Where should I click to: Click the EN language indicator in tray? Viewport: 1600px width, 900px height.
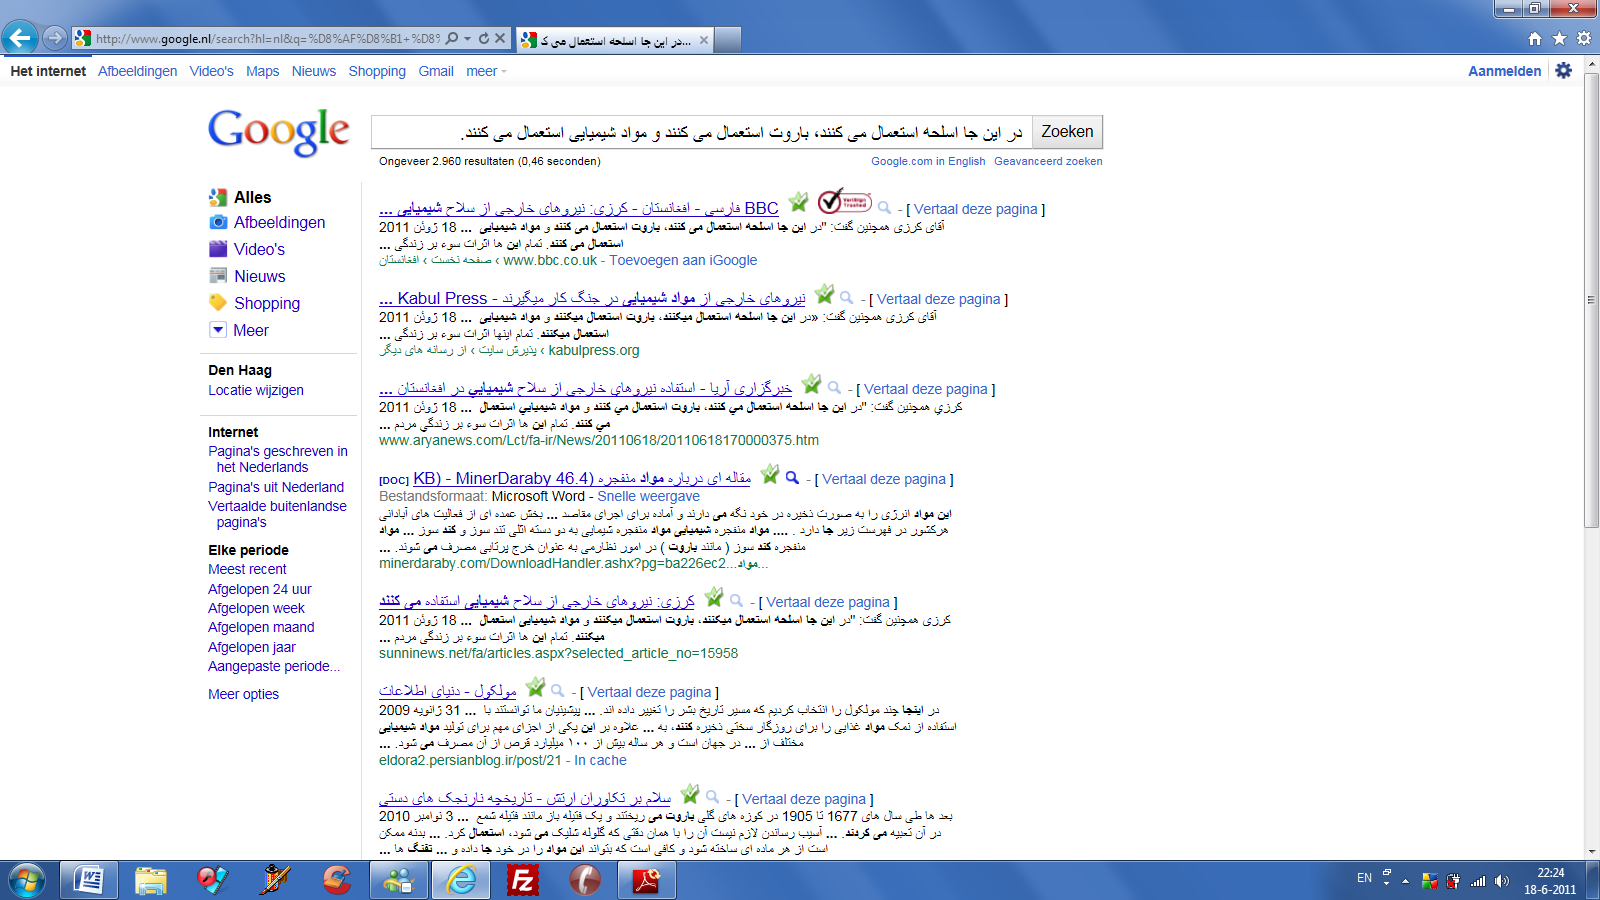point(1364,878)
